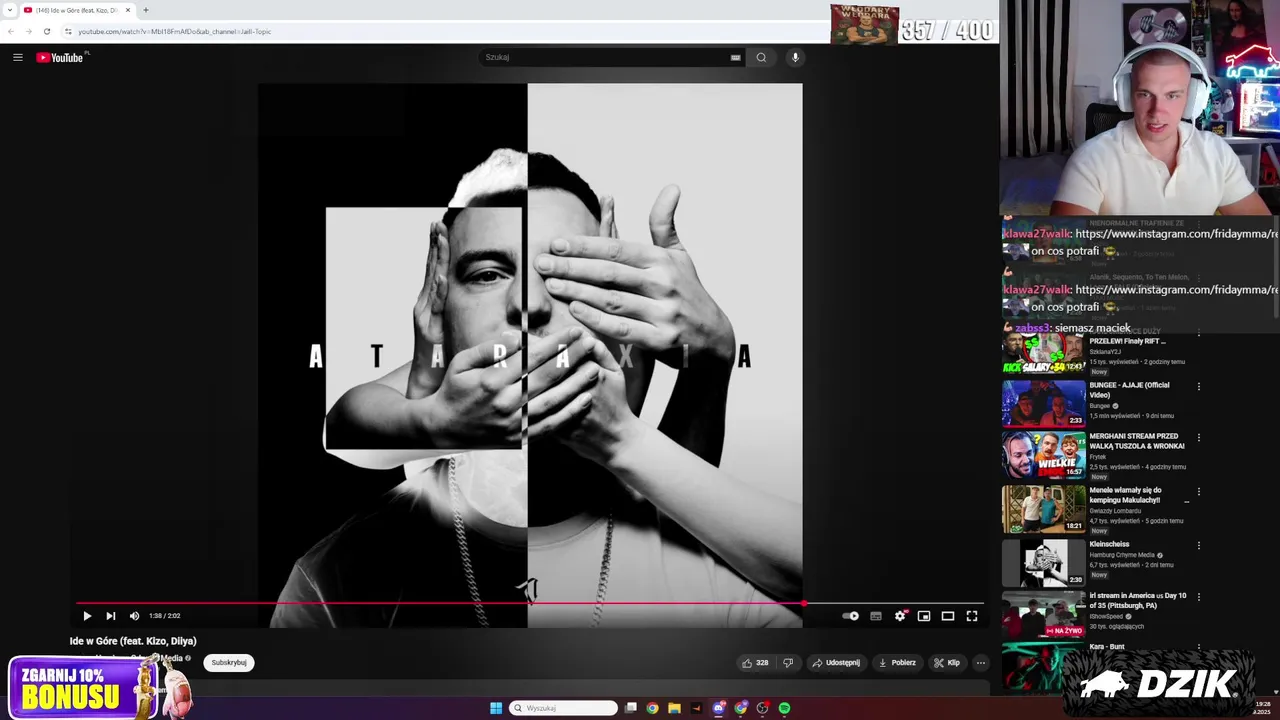The width and height of the screenshot is (1280, 720).
Task: Open Discord from the taskbar
Action: tap(718, 708)
